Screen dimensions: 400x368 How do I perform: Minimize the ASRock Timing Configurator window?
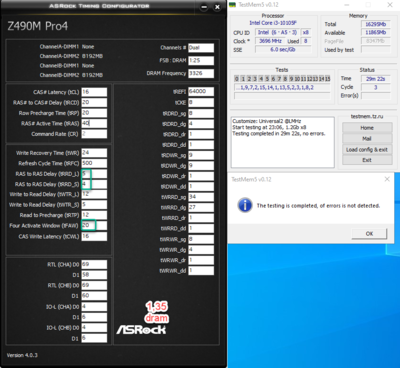point(204,7)
